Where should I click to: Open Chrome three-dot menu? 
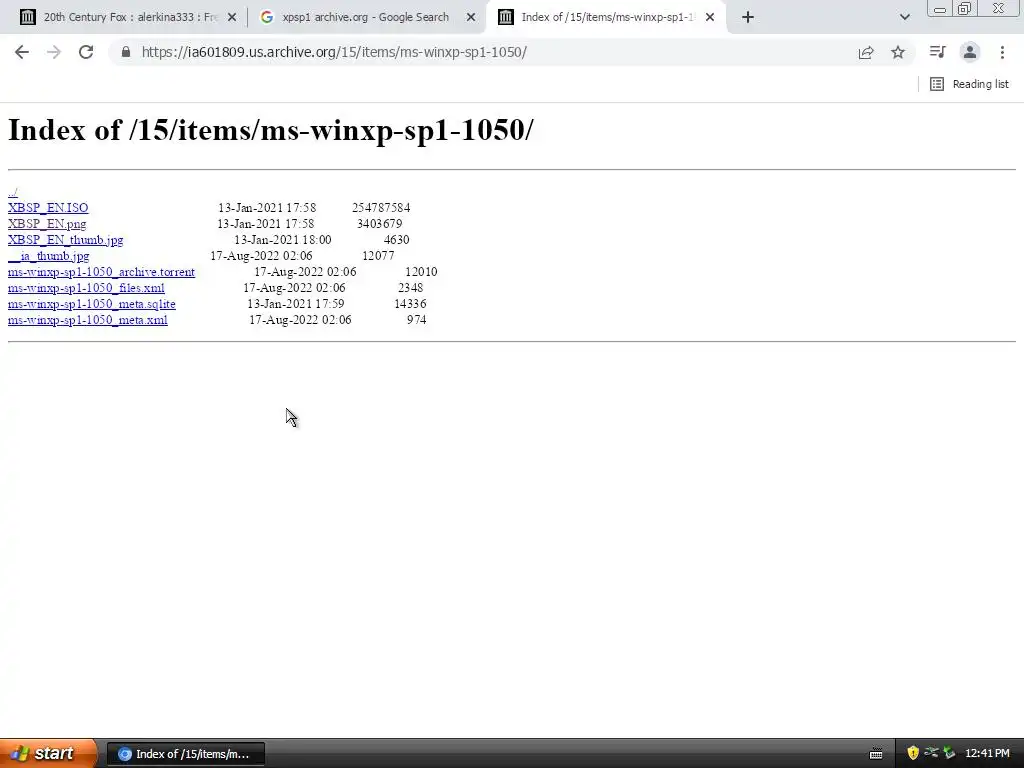coord(1002,52)
